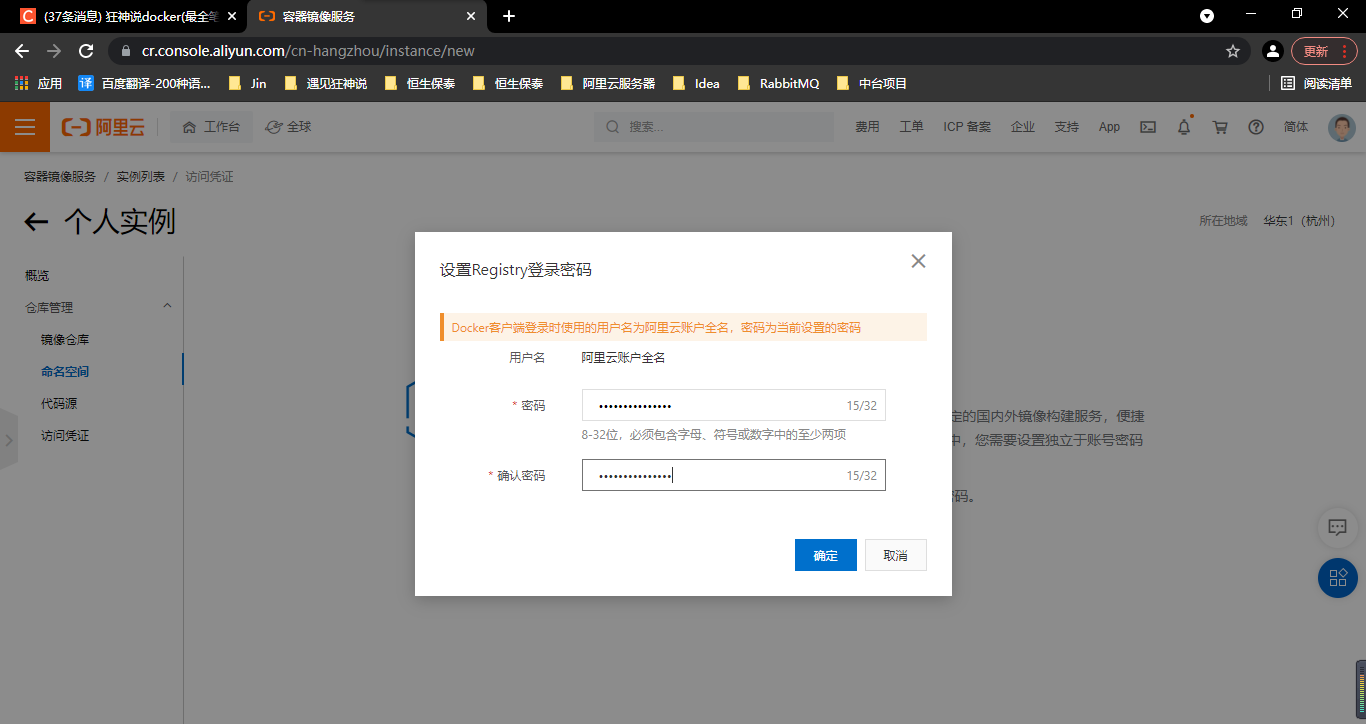1366x724 pixels.
Task: Click the 更新 Chrome update button
Action: (1324, 51)
